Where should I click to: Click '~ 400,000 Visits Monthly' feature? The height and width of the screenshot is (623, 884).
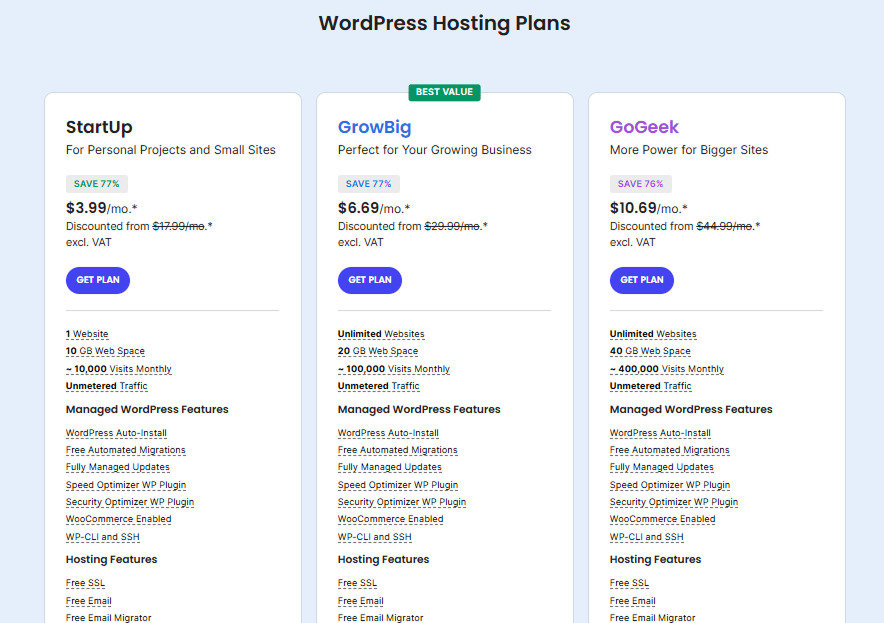666,369
